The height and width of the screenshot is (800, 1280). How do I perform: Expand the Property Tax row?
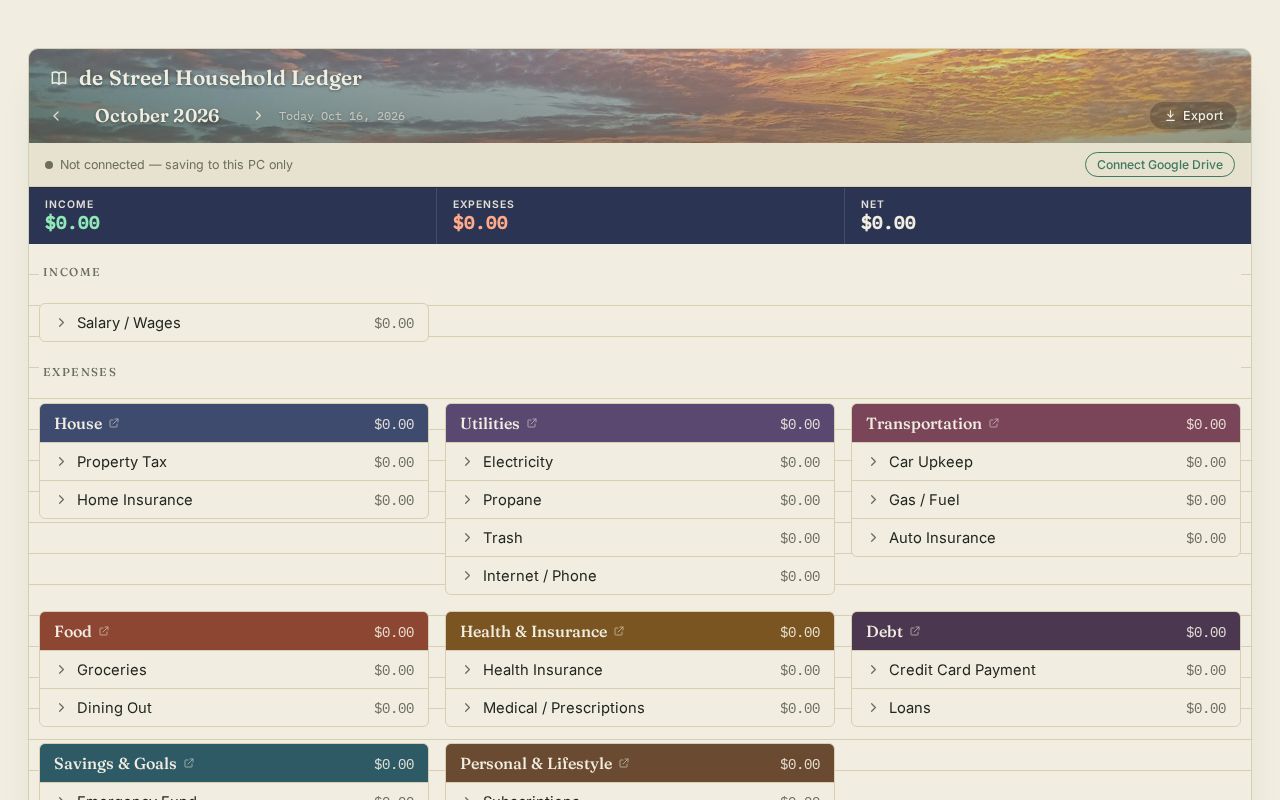coord(234,462)
